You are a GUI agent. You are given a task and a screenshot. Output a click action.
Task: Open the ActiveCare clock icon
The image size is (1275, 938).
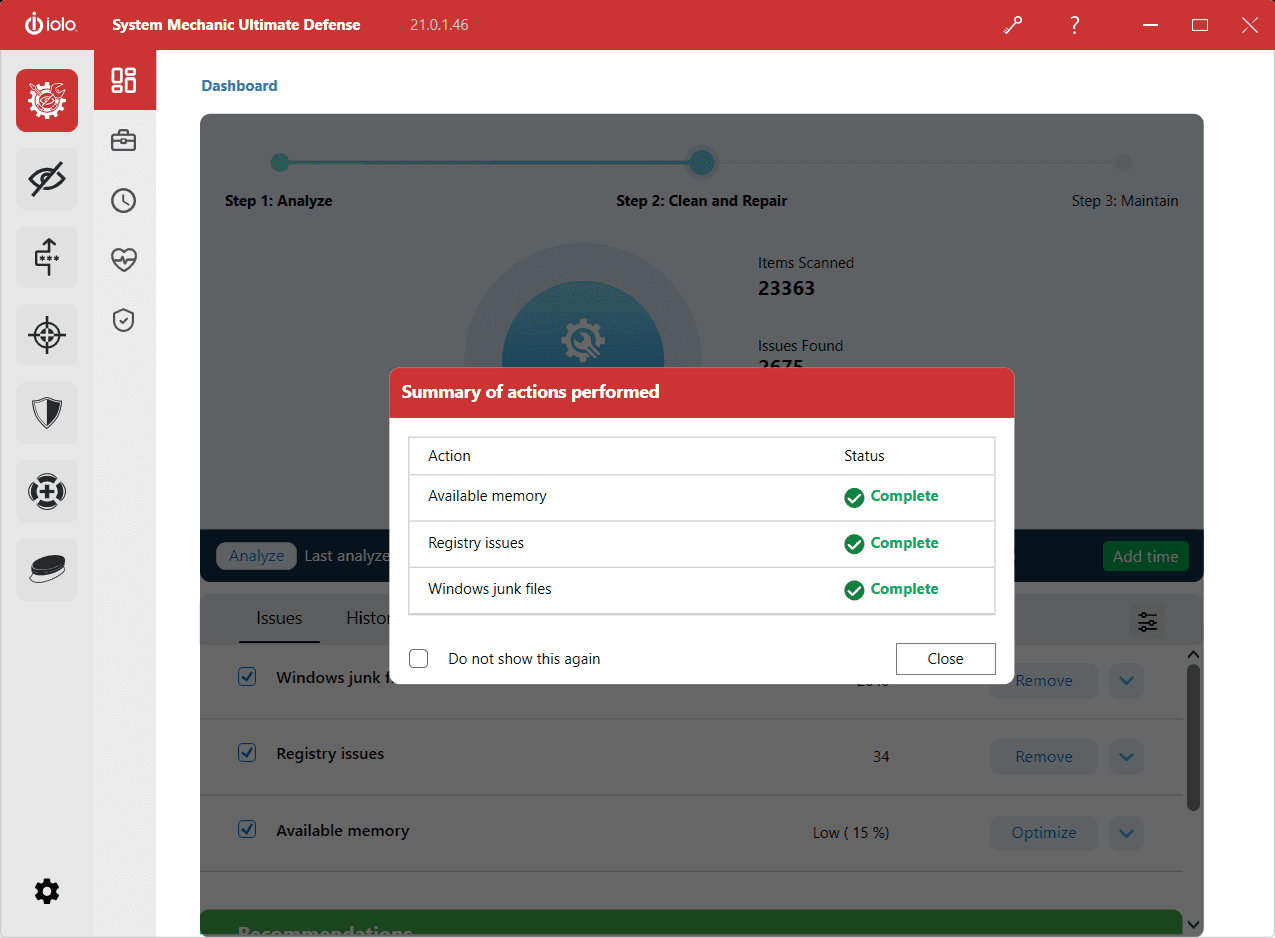[124, 201]
